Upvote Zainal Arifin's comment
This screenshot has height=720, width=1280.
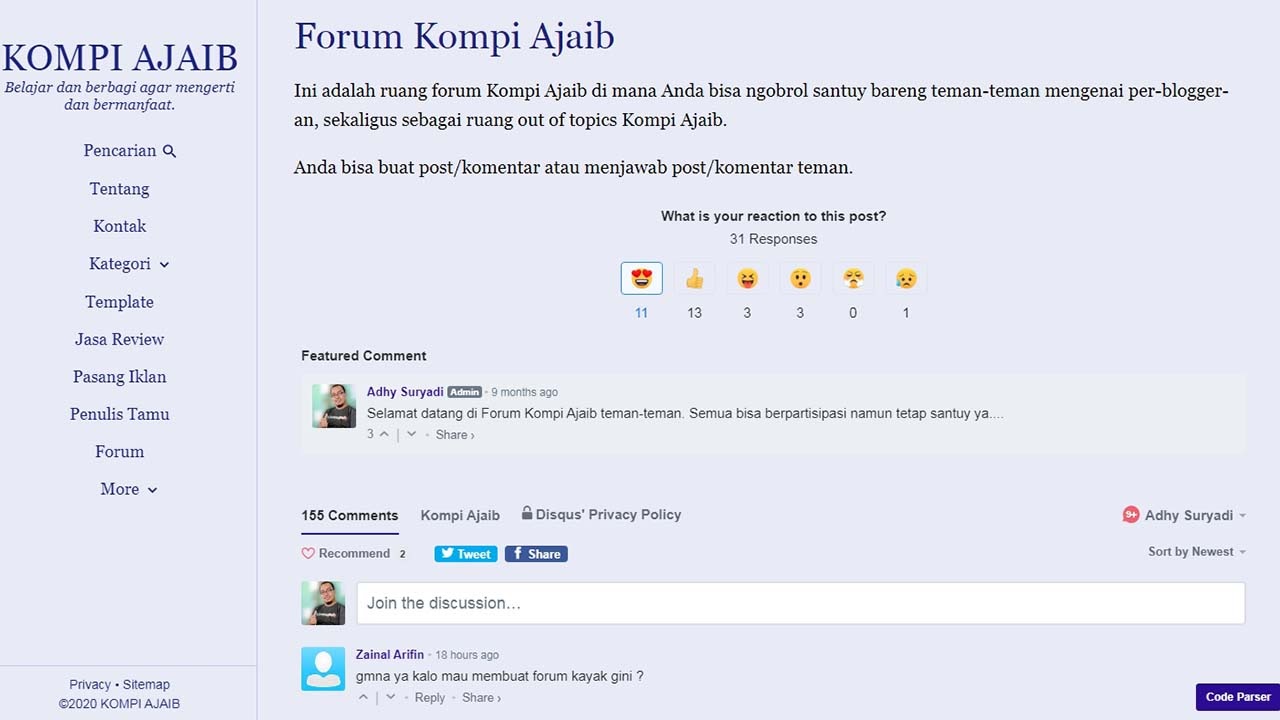click(363, 697)
